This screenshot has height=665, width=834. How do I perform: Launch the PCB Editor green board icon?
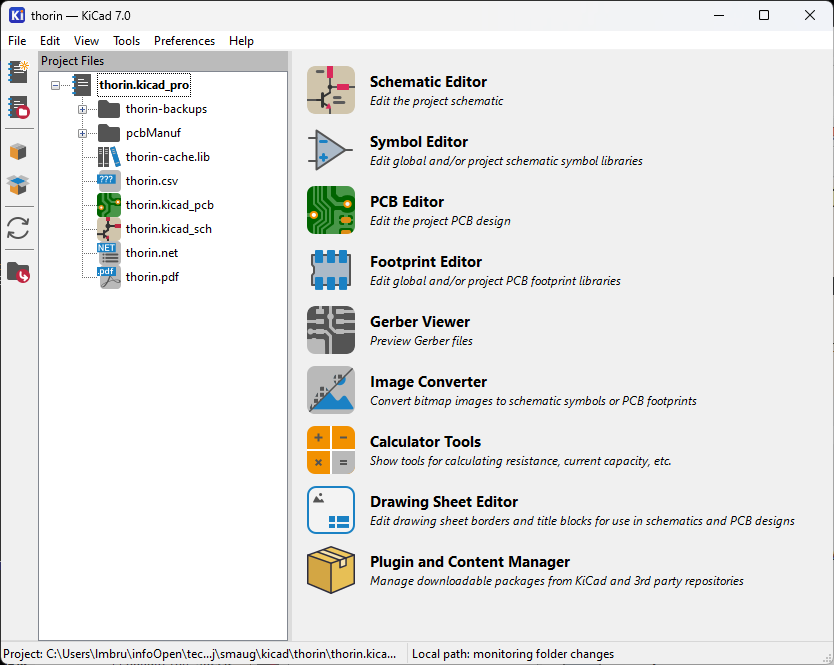point(331,210)
